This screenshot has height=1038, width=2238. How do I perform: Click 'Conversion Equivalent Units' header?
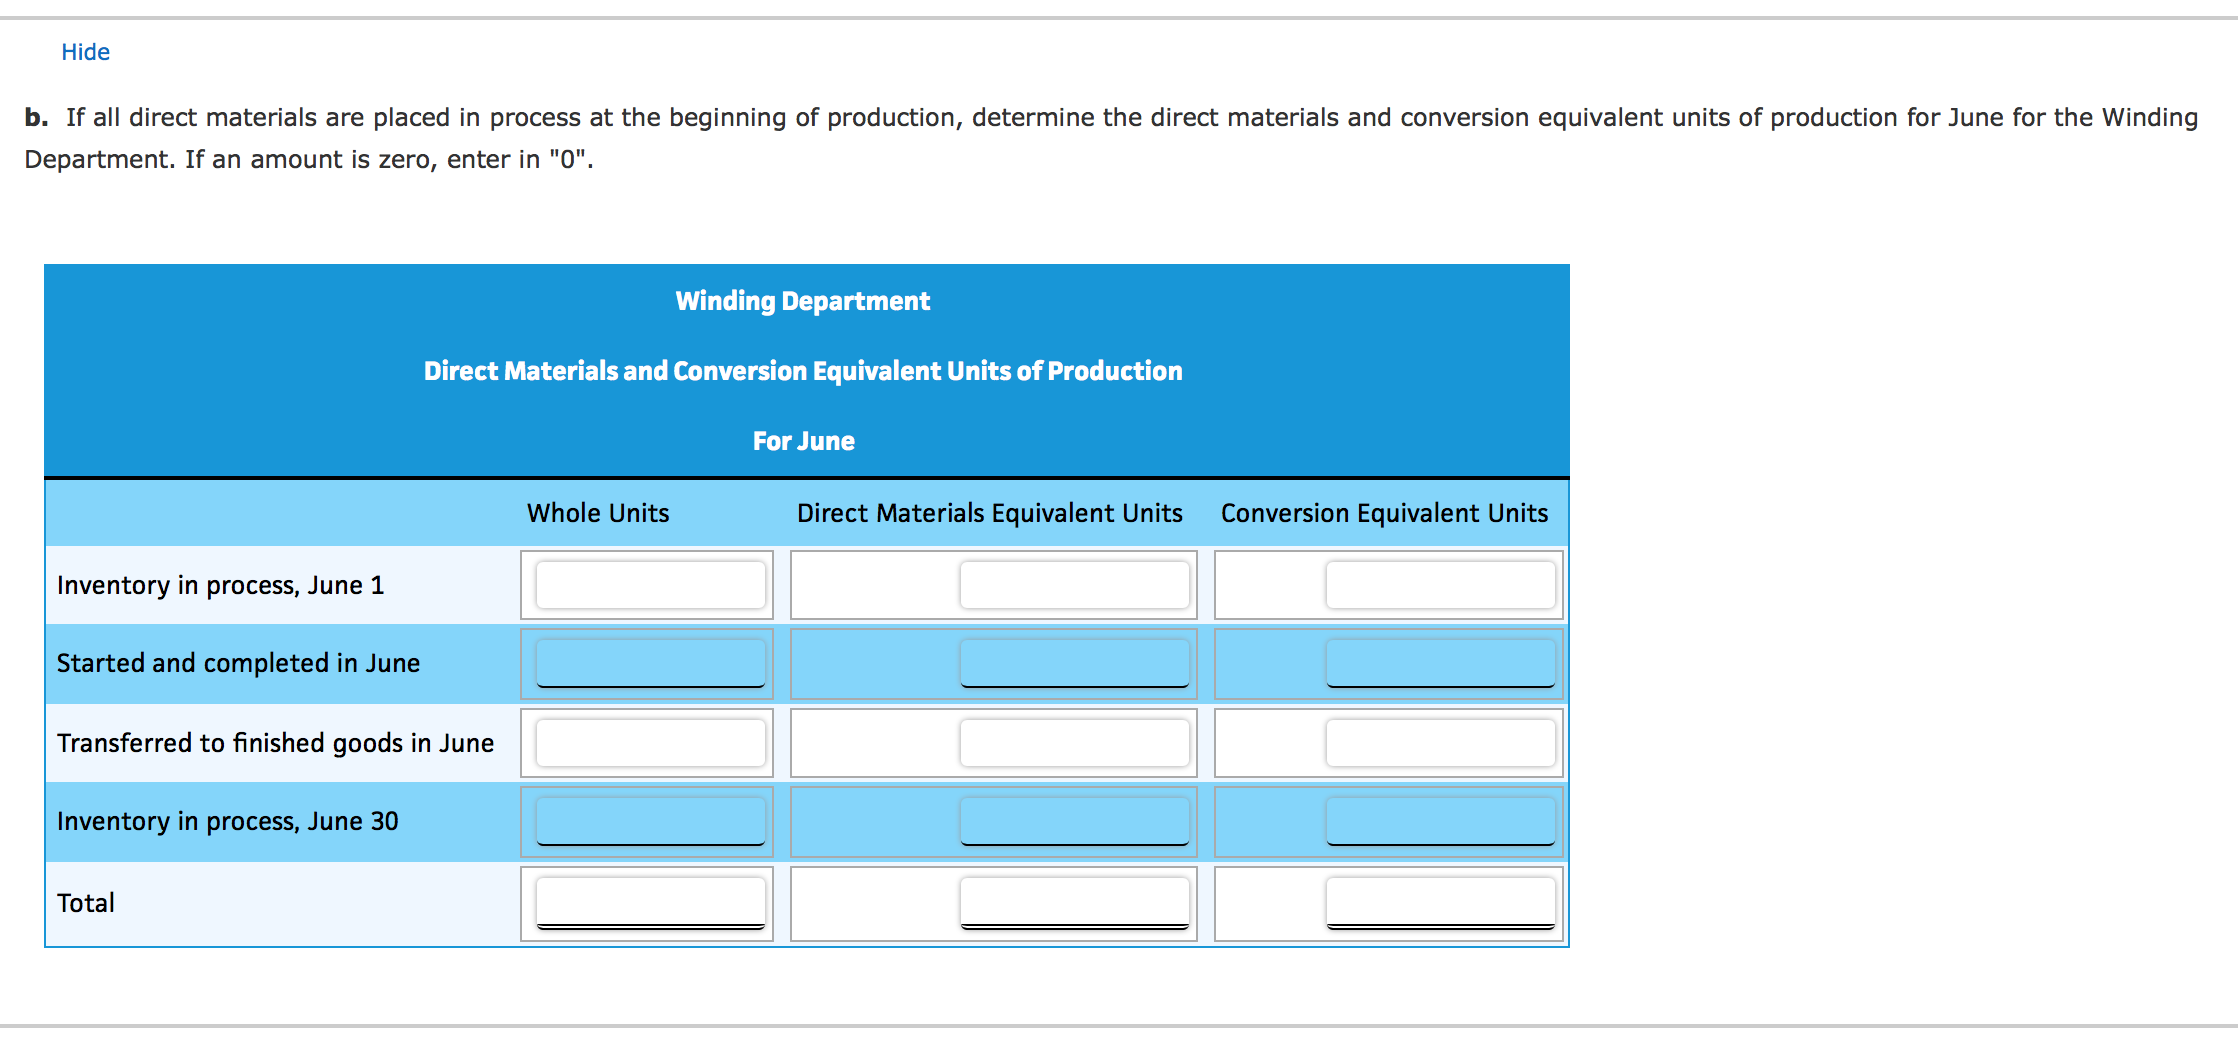point(1385,513)
